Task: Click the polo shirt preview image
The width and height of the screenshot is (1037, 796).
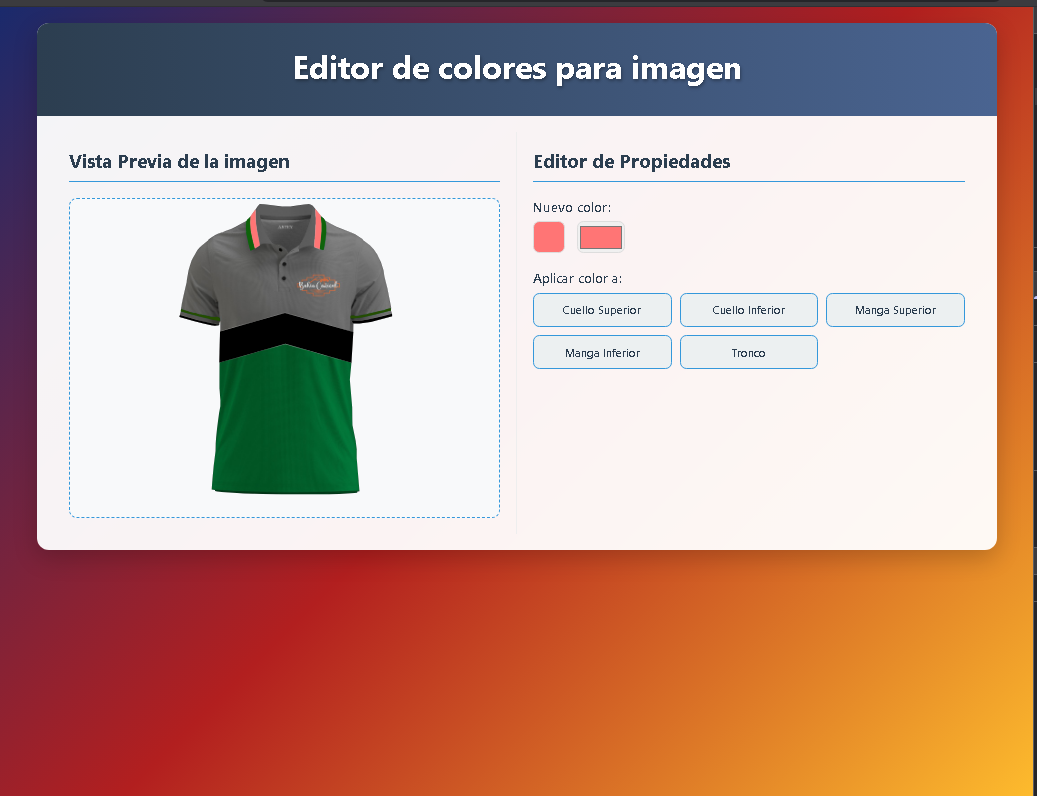Action: click(x=285, y=348)
